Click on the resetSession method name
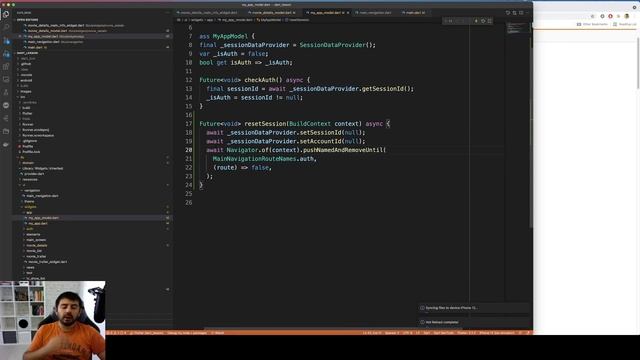Viewport: 640px width, 360px height. click(266, 124)
